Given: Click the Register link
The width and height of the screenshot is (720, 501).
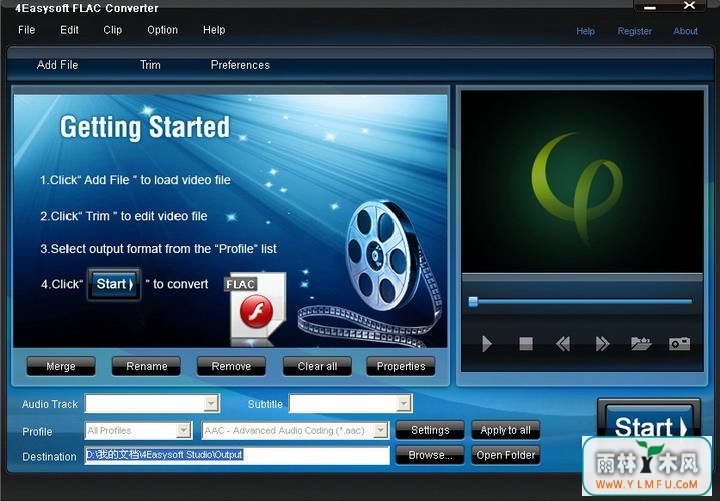Looking at the screenshot, I should click(x=635, y=31).
